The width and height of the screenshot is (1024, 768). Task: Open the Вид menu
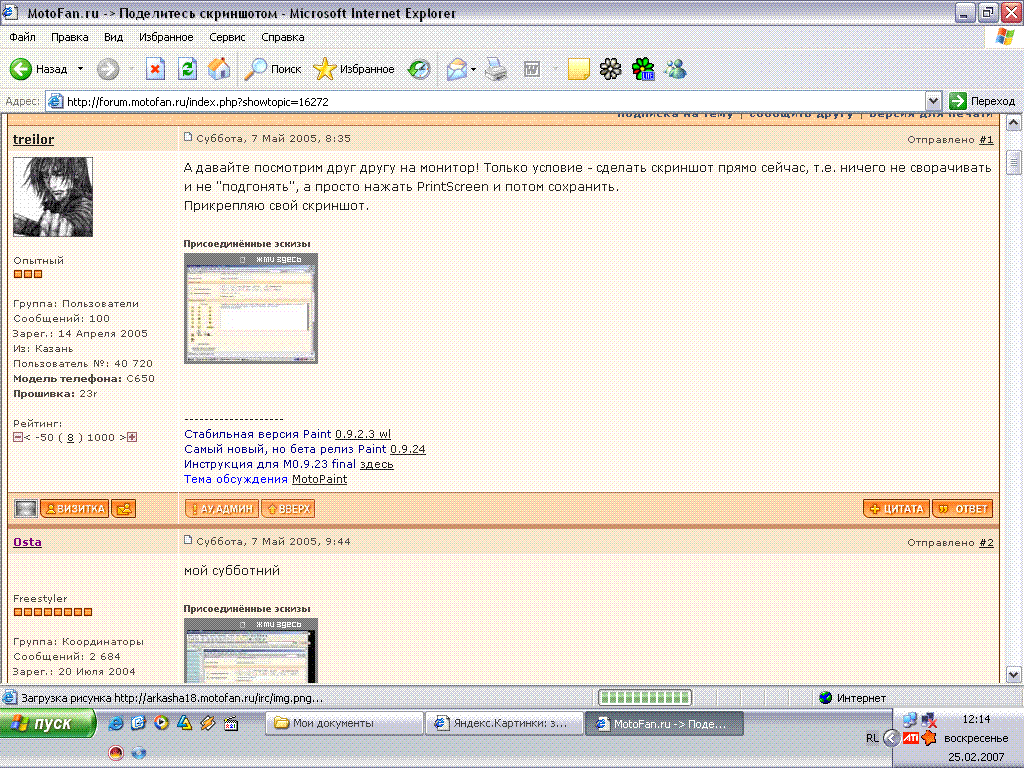[113, 37]
